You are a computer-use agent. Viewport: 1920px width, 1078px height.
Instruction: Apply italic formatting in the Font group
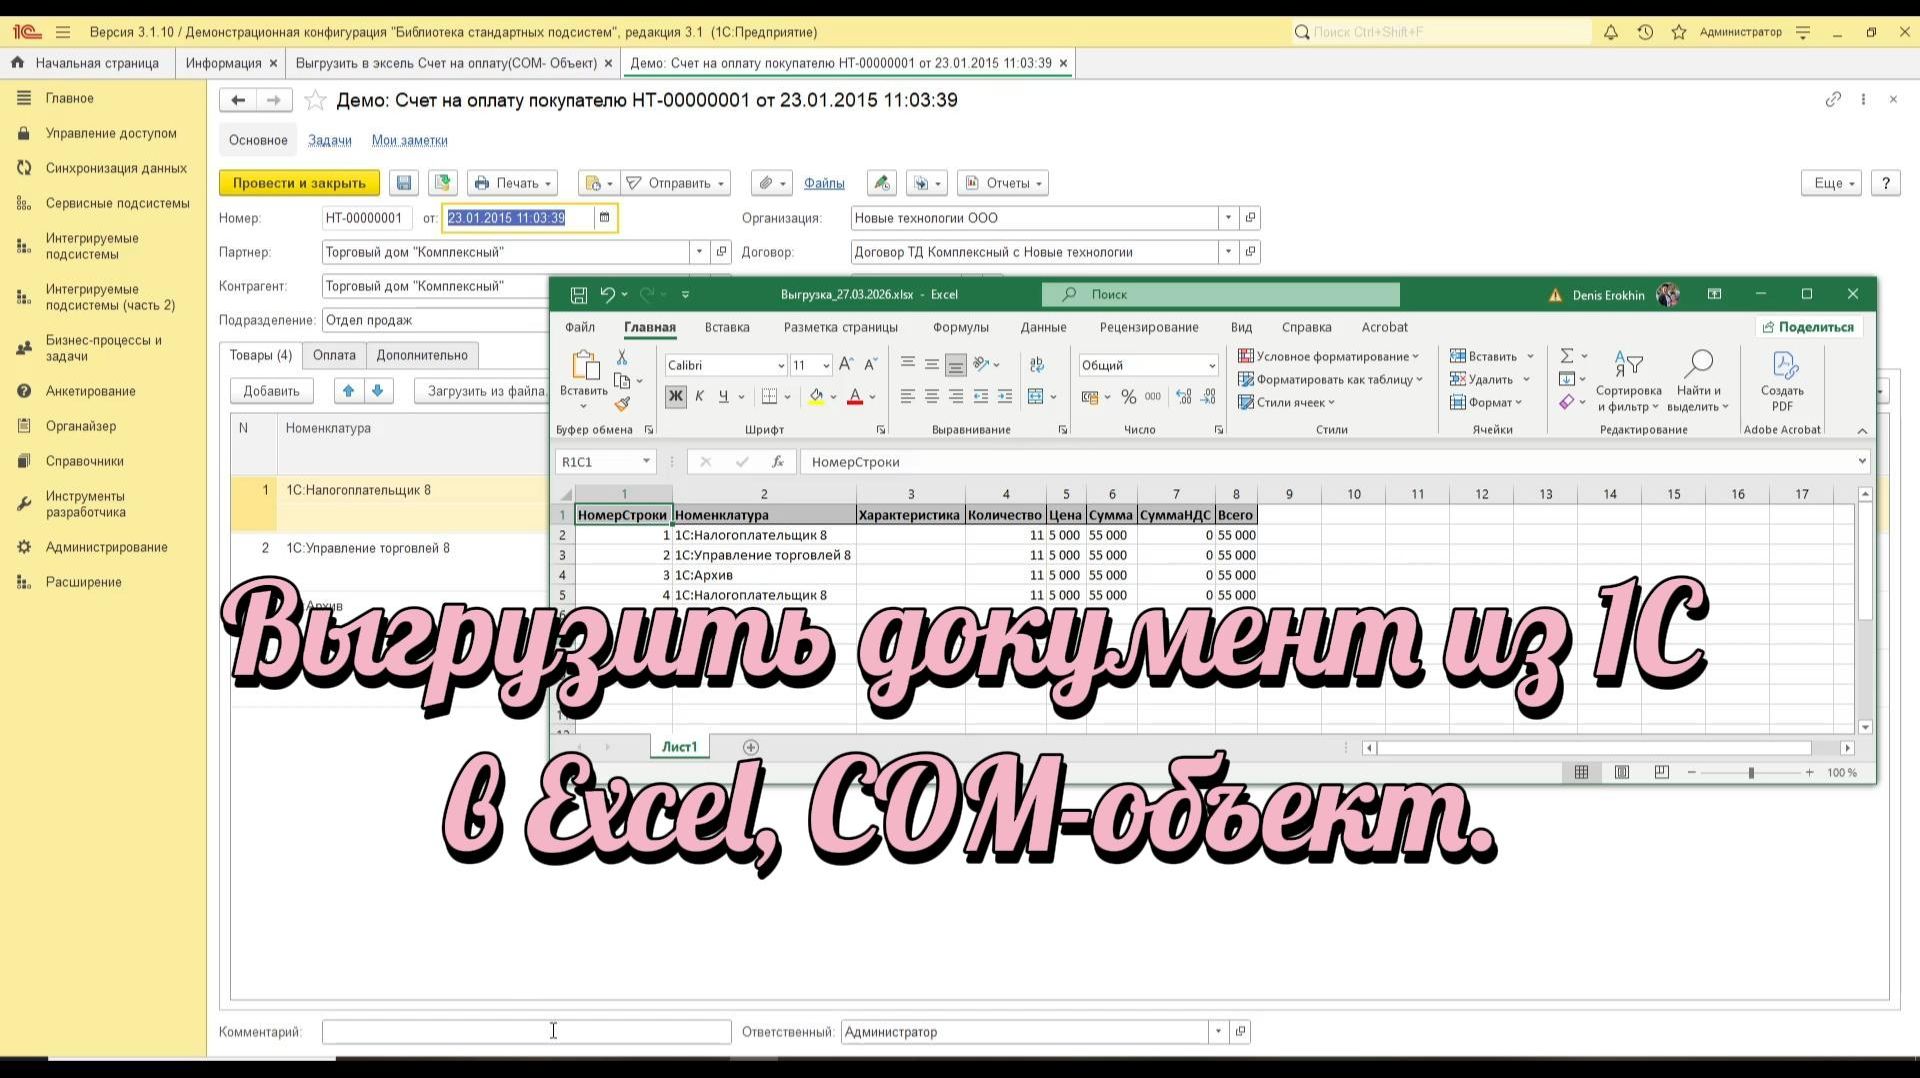[700, 396]
